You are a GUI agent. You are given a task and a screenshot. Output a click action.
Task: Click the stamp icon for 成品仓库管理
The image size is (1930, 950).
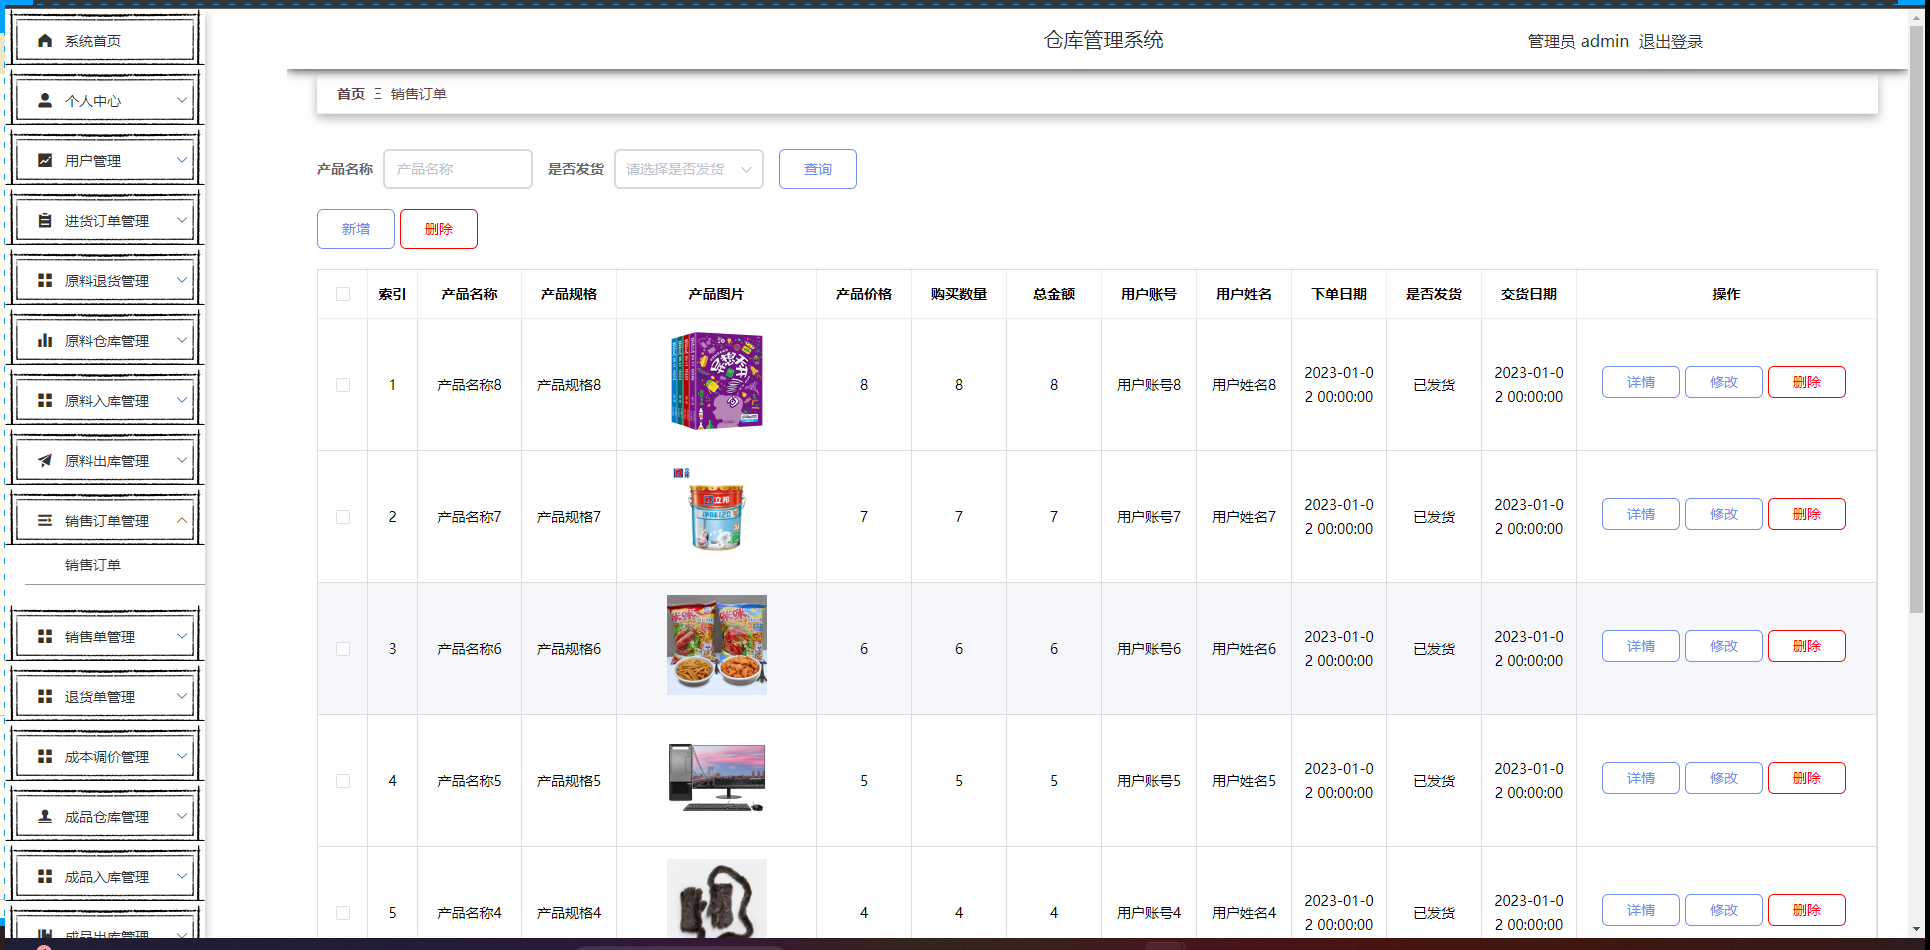click(x=45, y=817)
